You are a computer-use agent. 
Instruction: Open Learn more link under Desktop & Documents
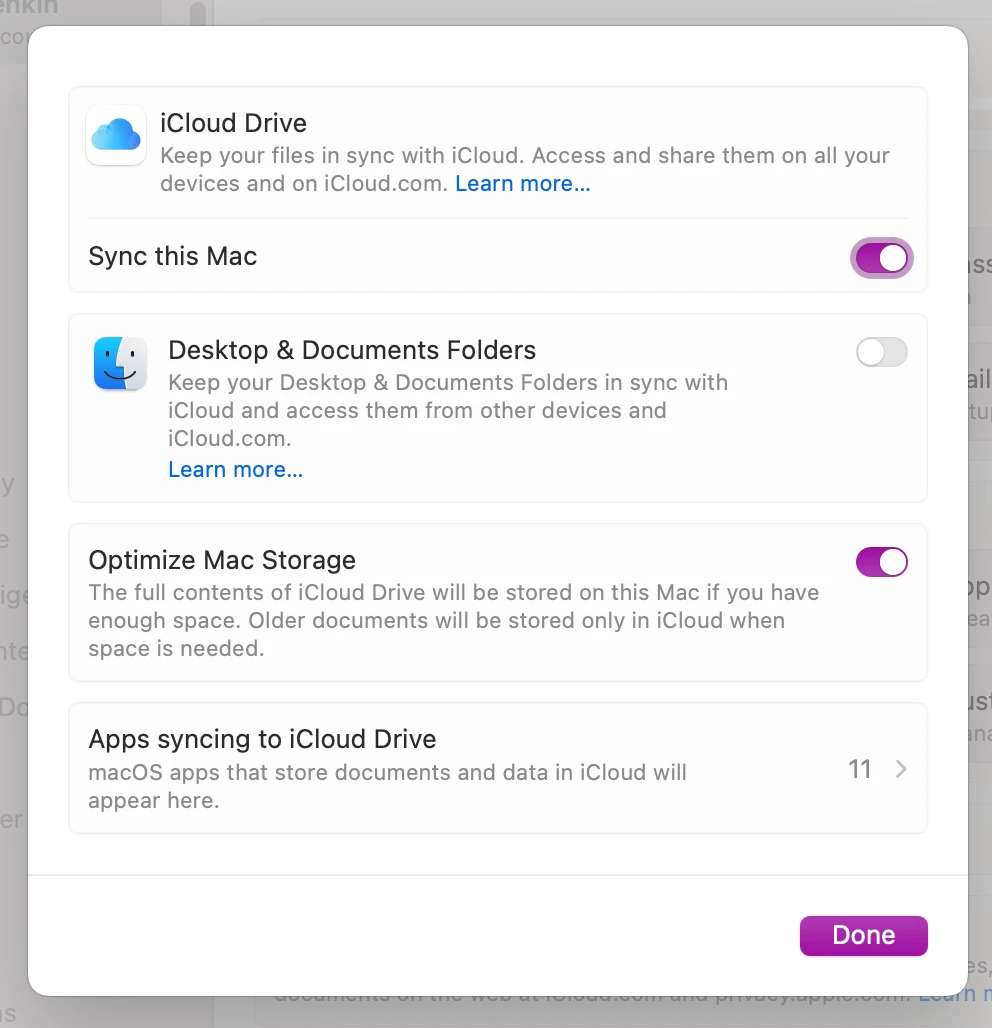coord(235,469)
